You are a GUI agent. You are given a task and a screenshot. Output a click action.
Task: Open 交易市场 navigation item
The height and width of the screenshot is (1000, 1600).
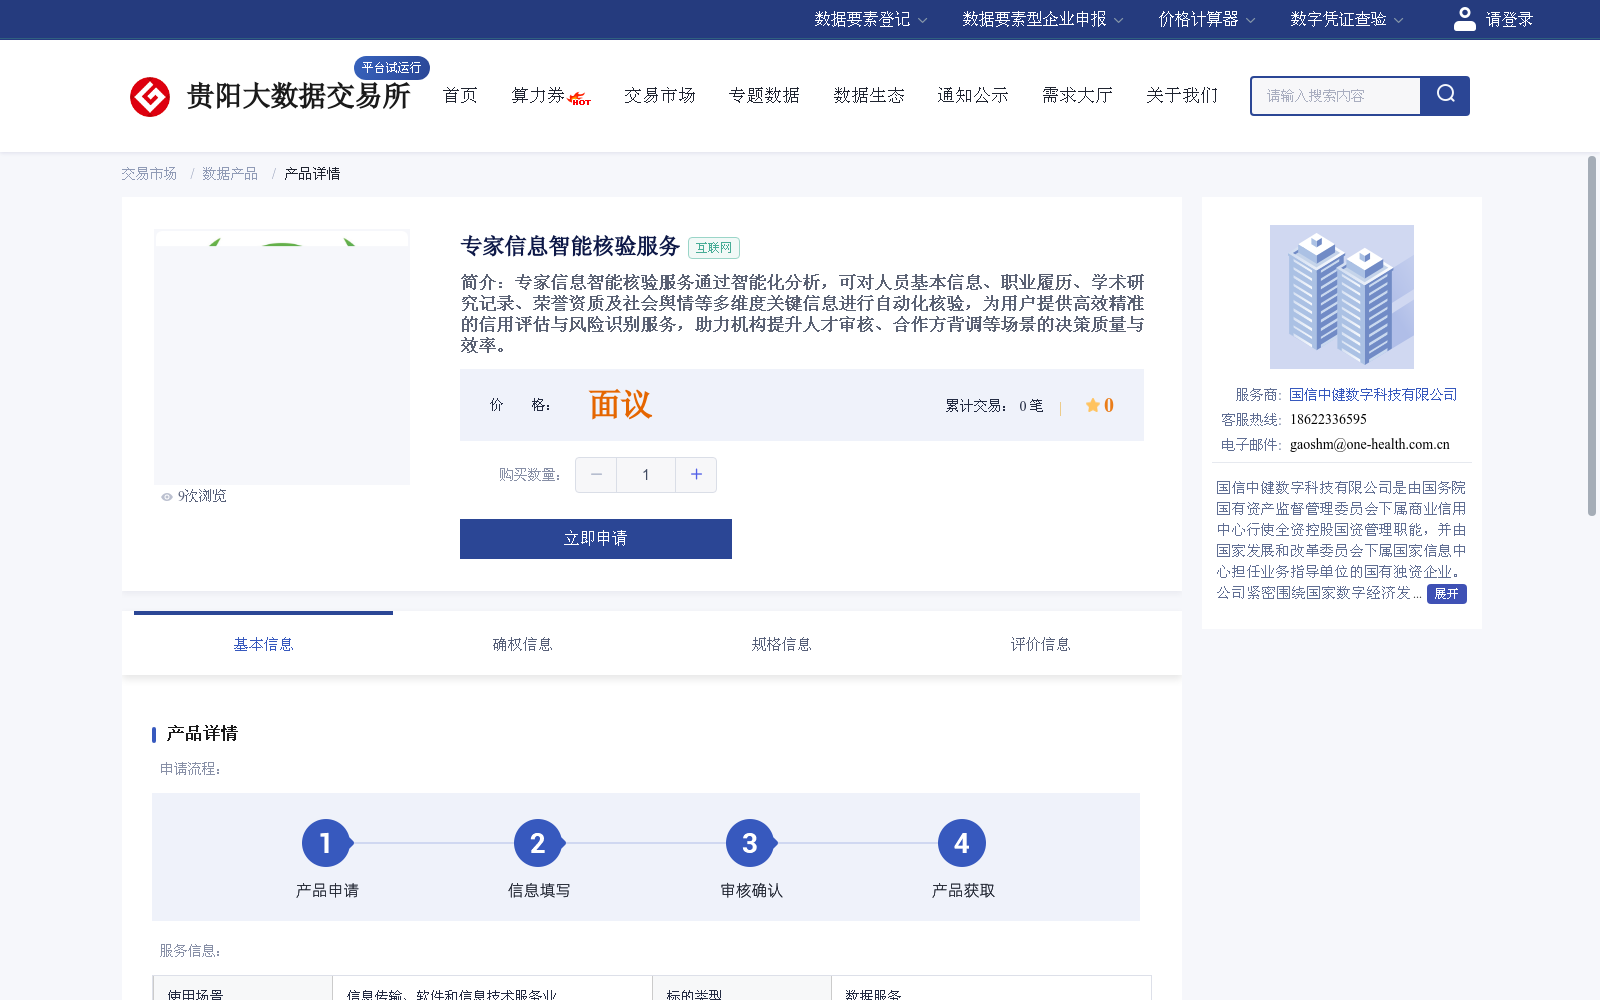click(x=660, y=95)
